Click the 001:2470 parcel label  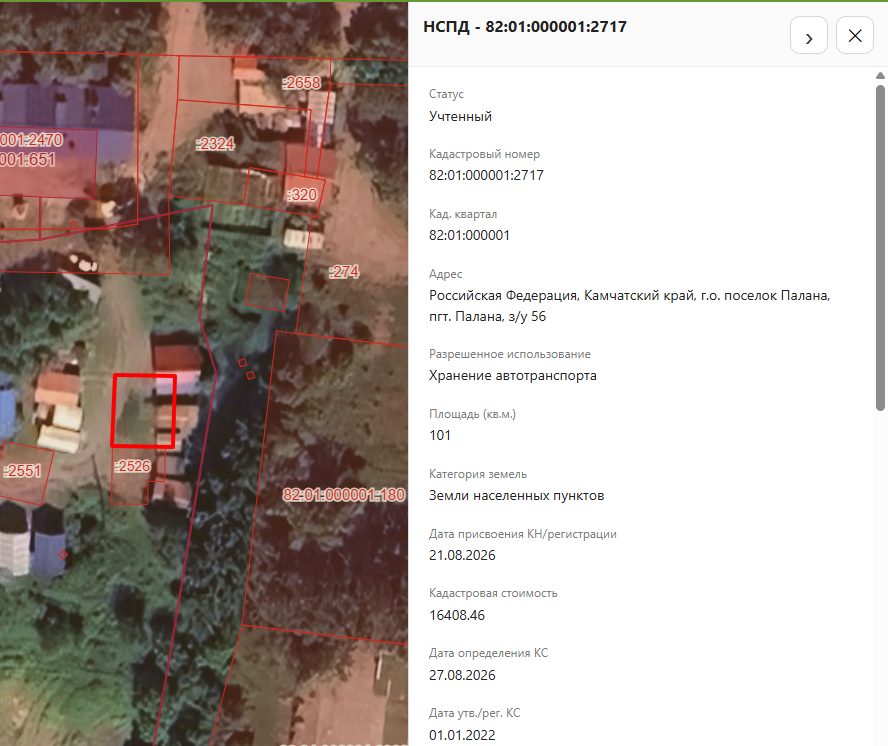coord(32,139)
